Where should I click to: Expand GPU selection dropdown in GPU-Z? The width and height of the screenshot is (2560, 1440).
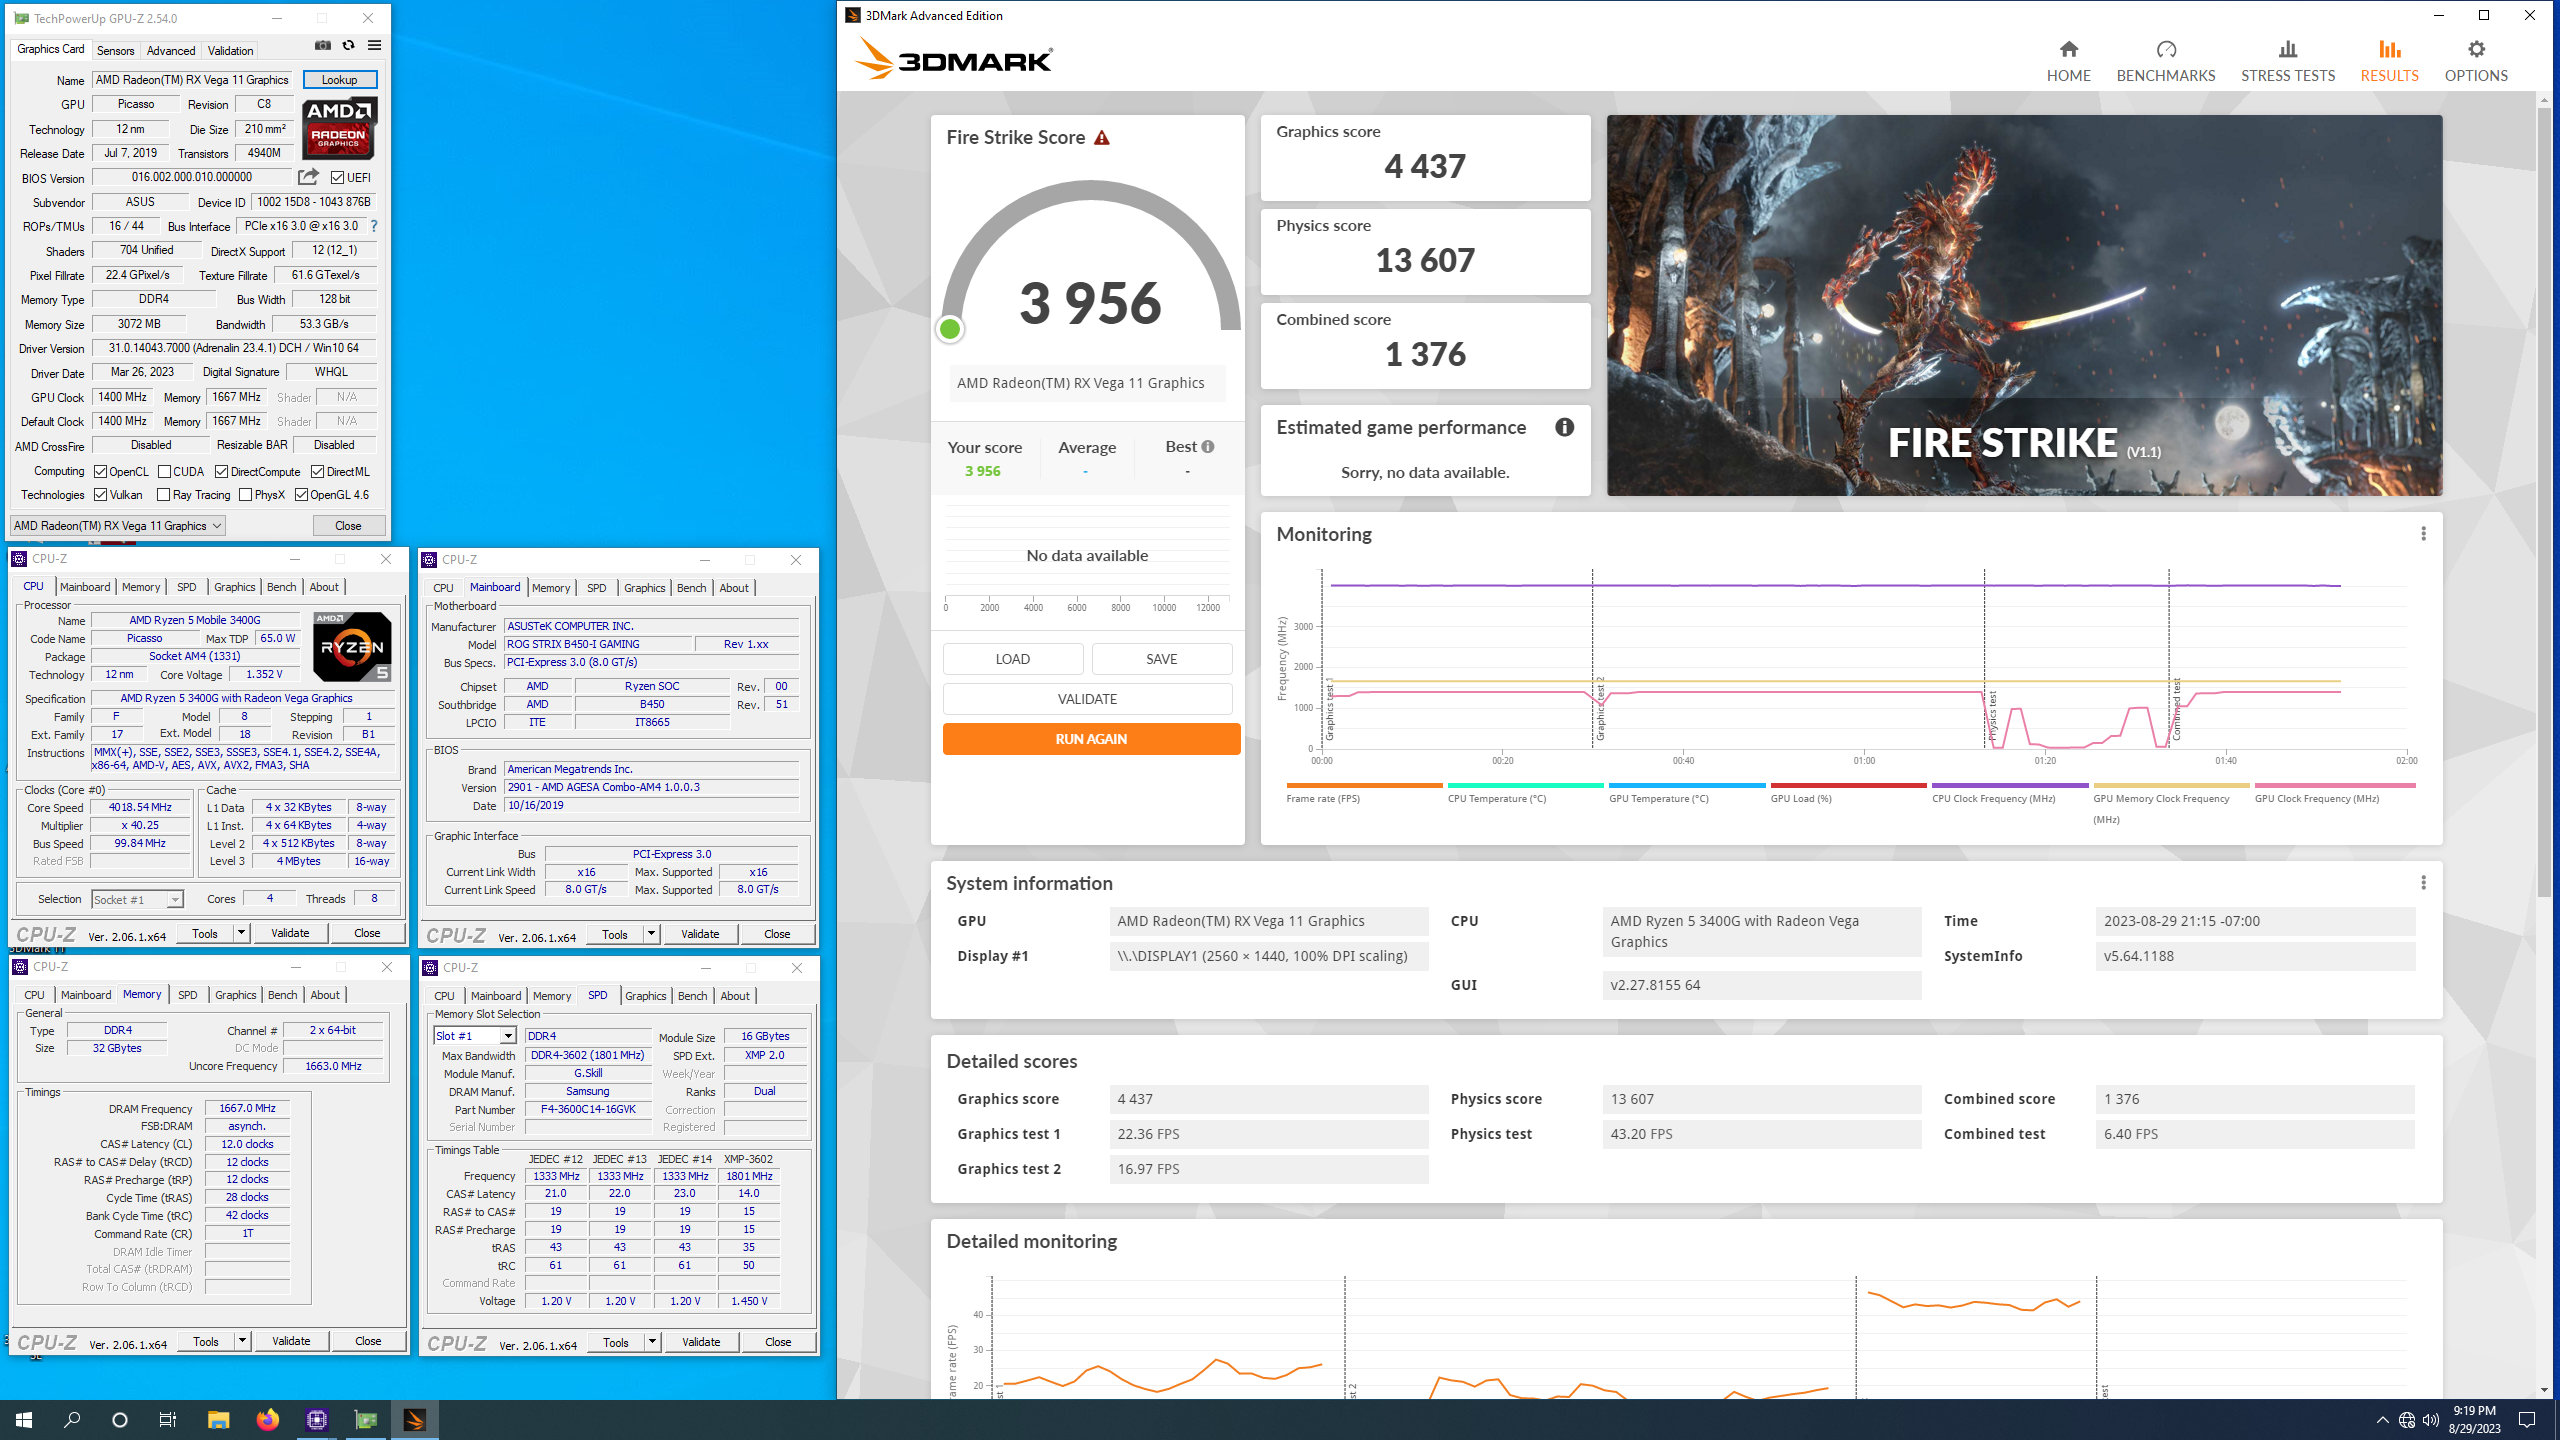pos(117,526)
